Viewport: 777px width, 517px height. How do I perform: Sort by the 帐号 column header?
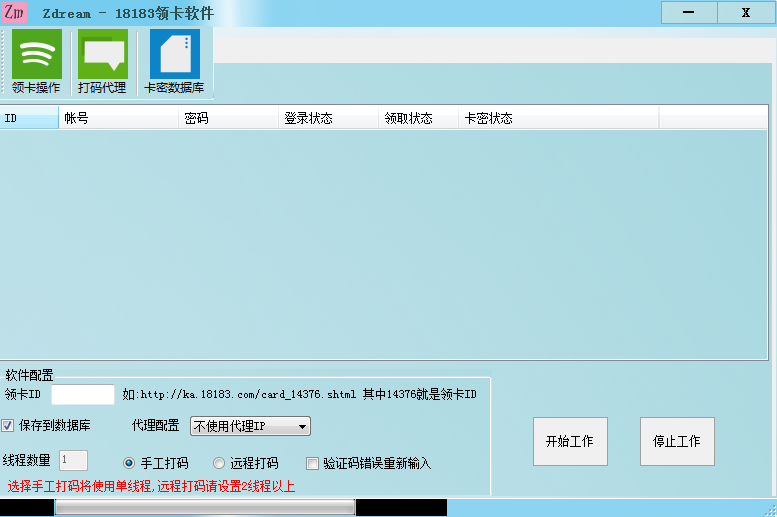tap(118, 118)
